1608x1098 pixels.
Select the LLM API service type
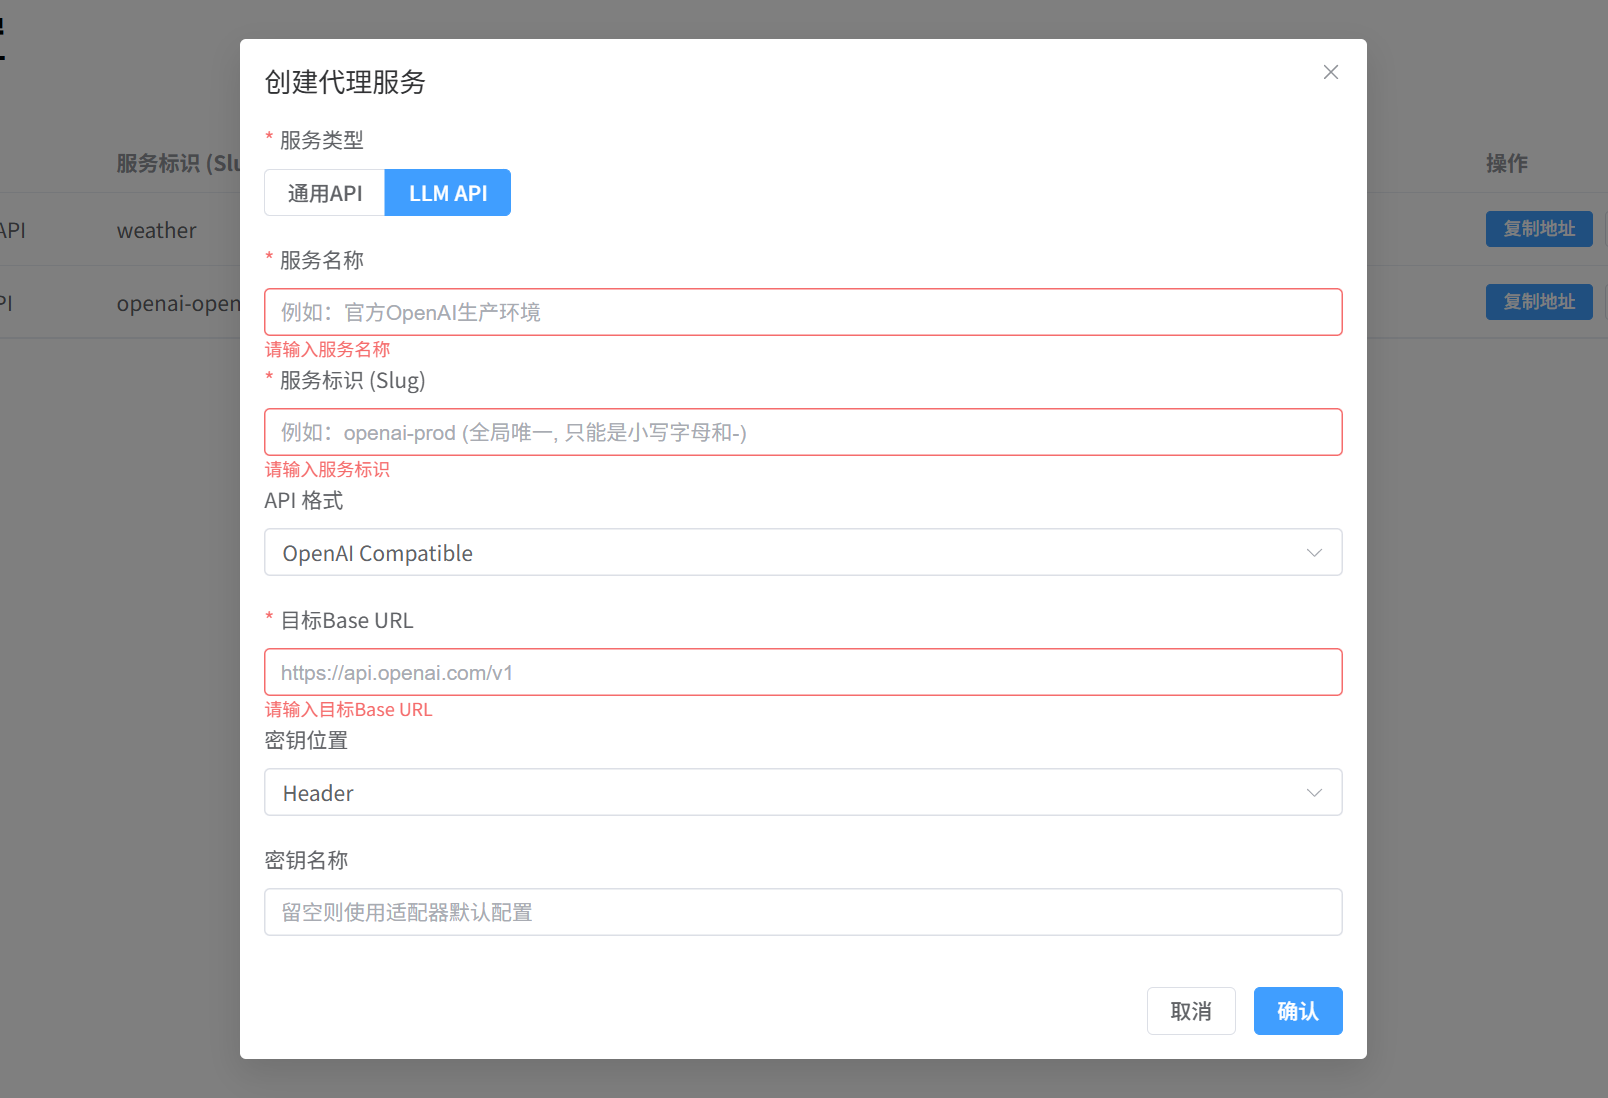[448, 193]
